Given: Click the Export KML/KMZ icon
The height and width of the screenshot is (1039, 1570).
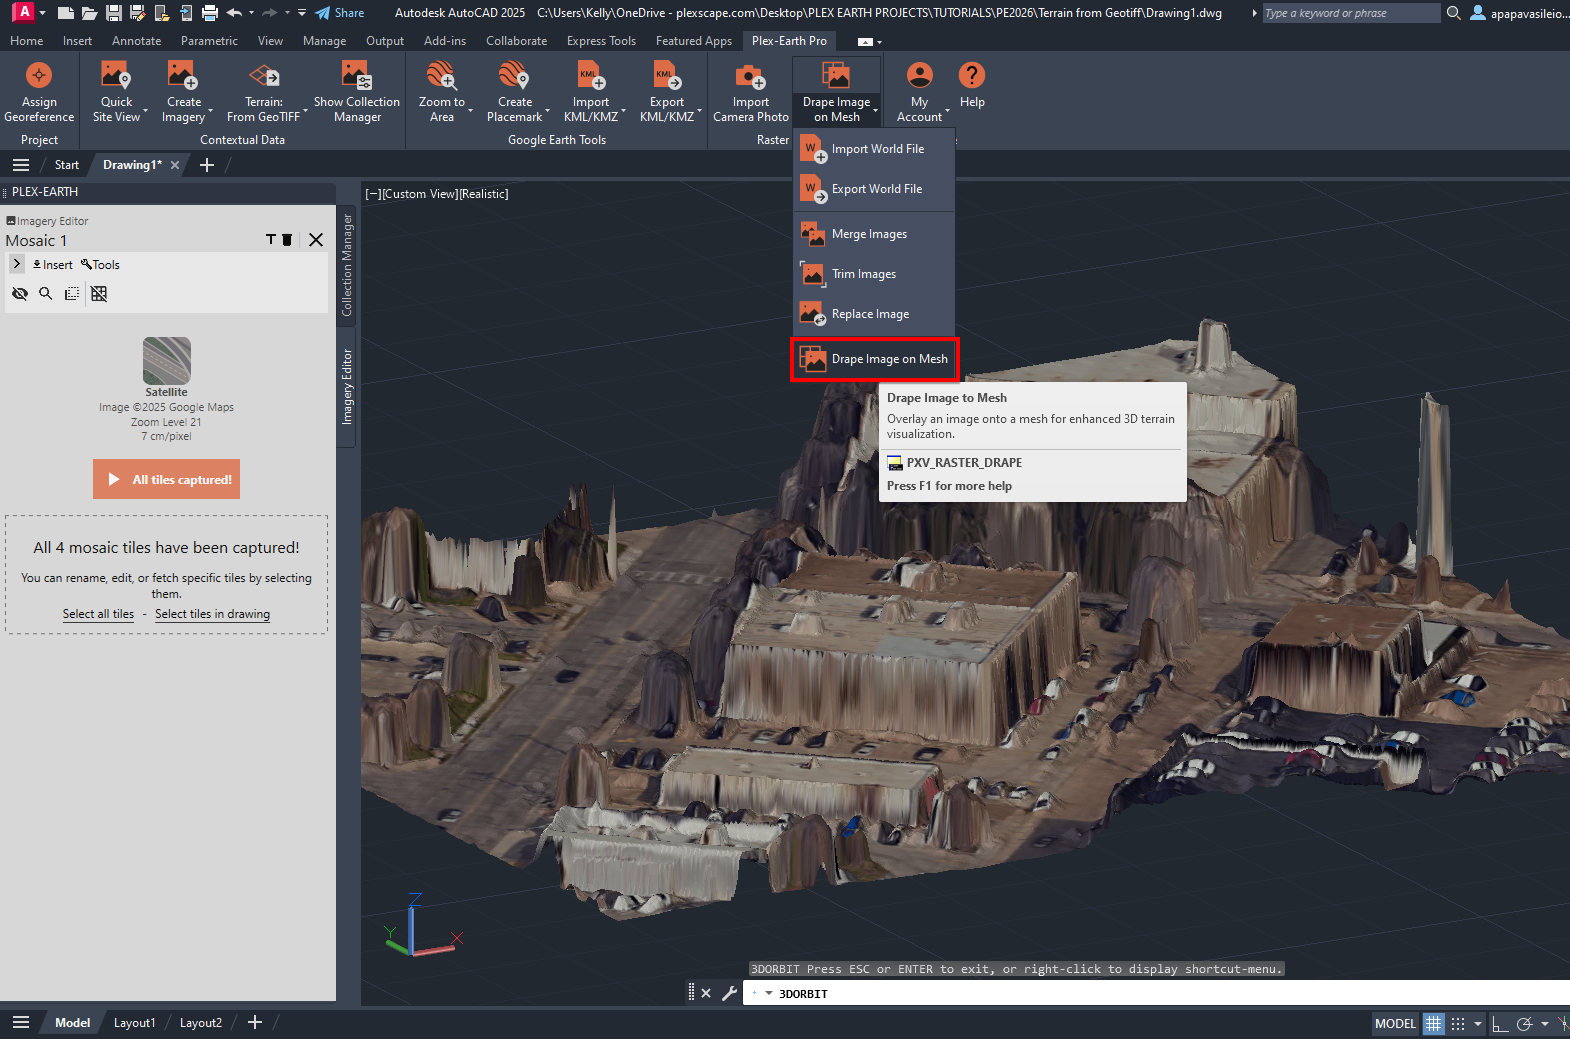Looking at the screenshot, I should pos(667,76).
